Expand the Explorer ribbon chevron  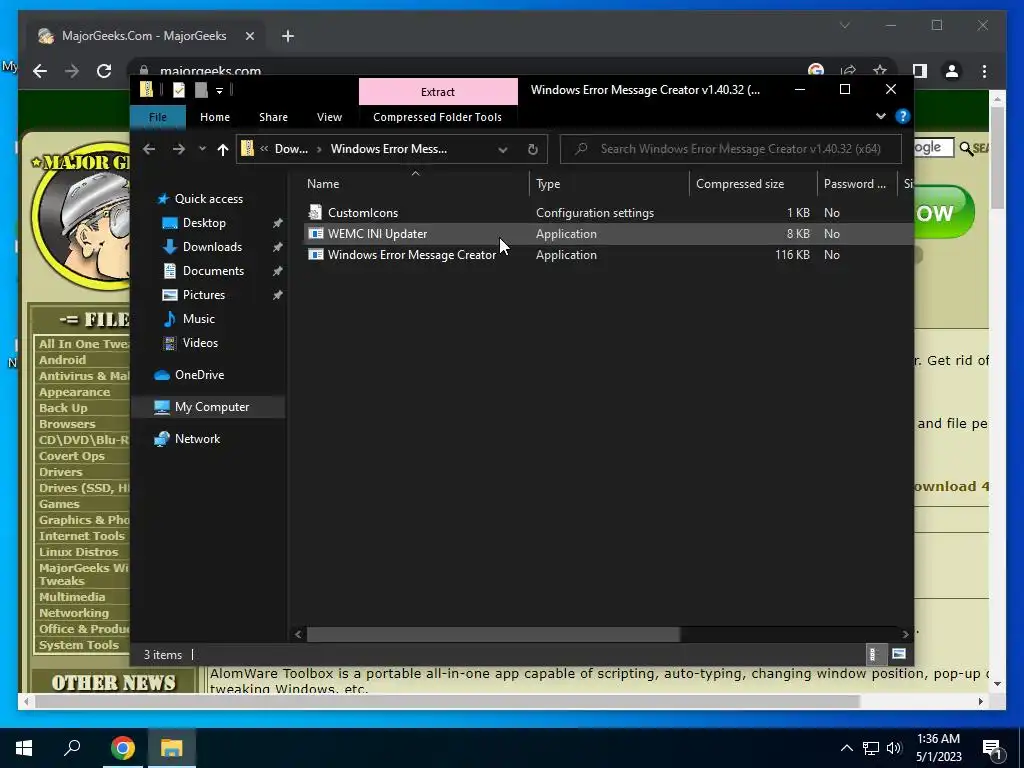pos(880,116)
